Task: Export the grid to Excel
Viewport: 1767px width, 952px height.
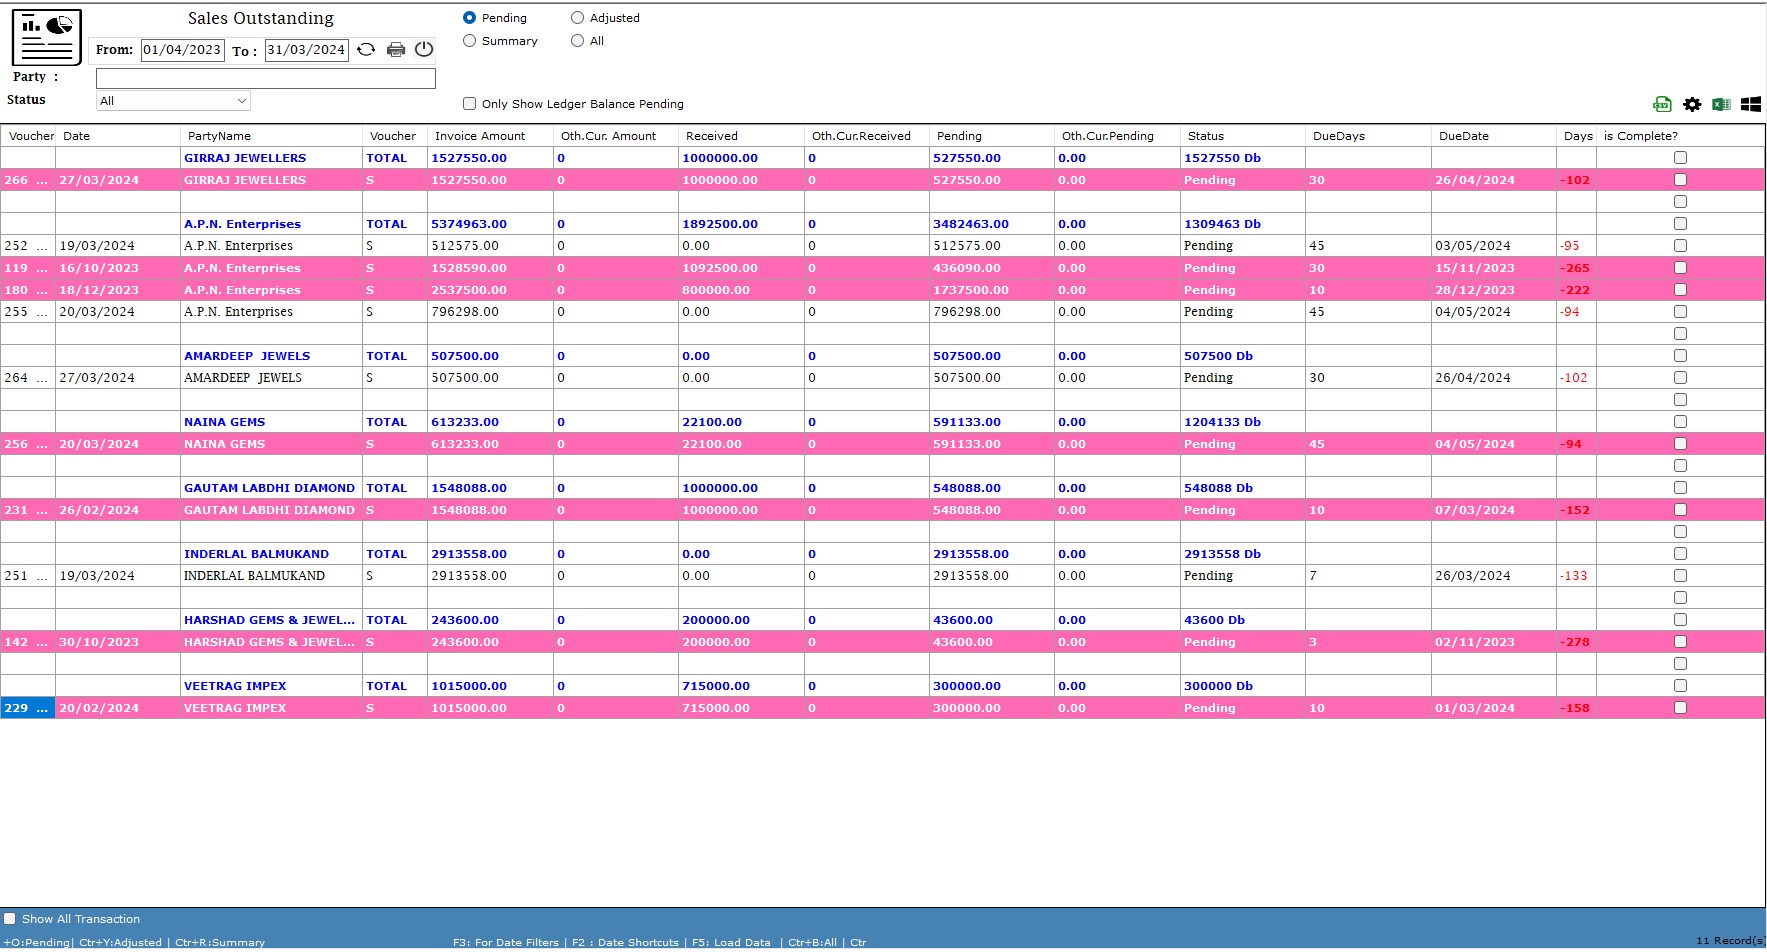Action: tap(1721, 104)
